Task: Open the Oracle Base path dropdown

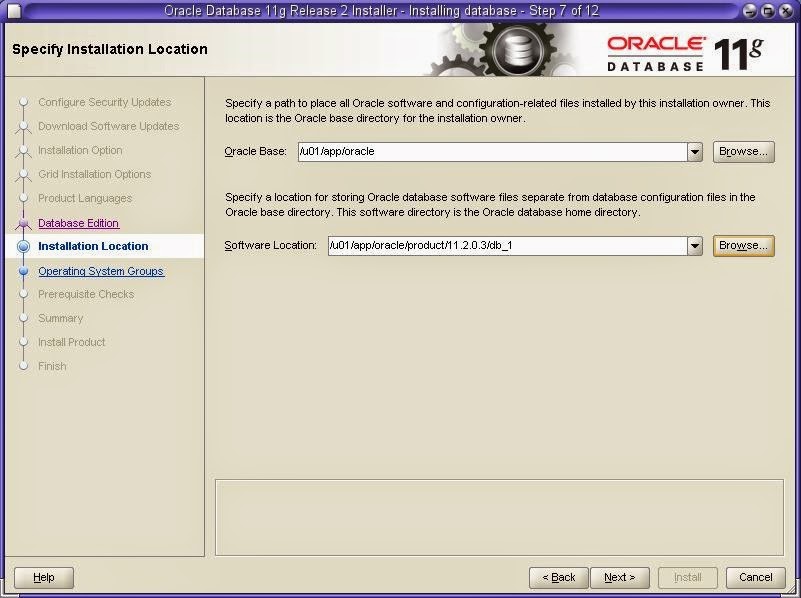Action: (x=694, y=152)
